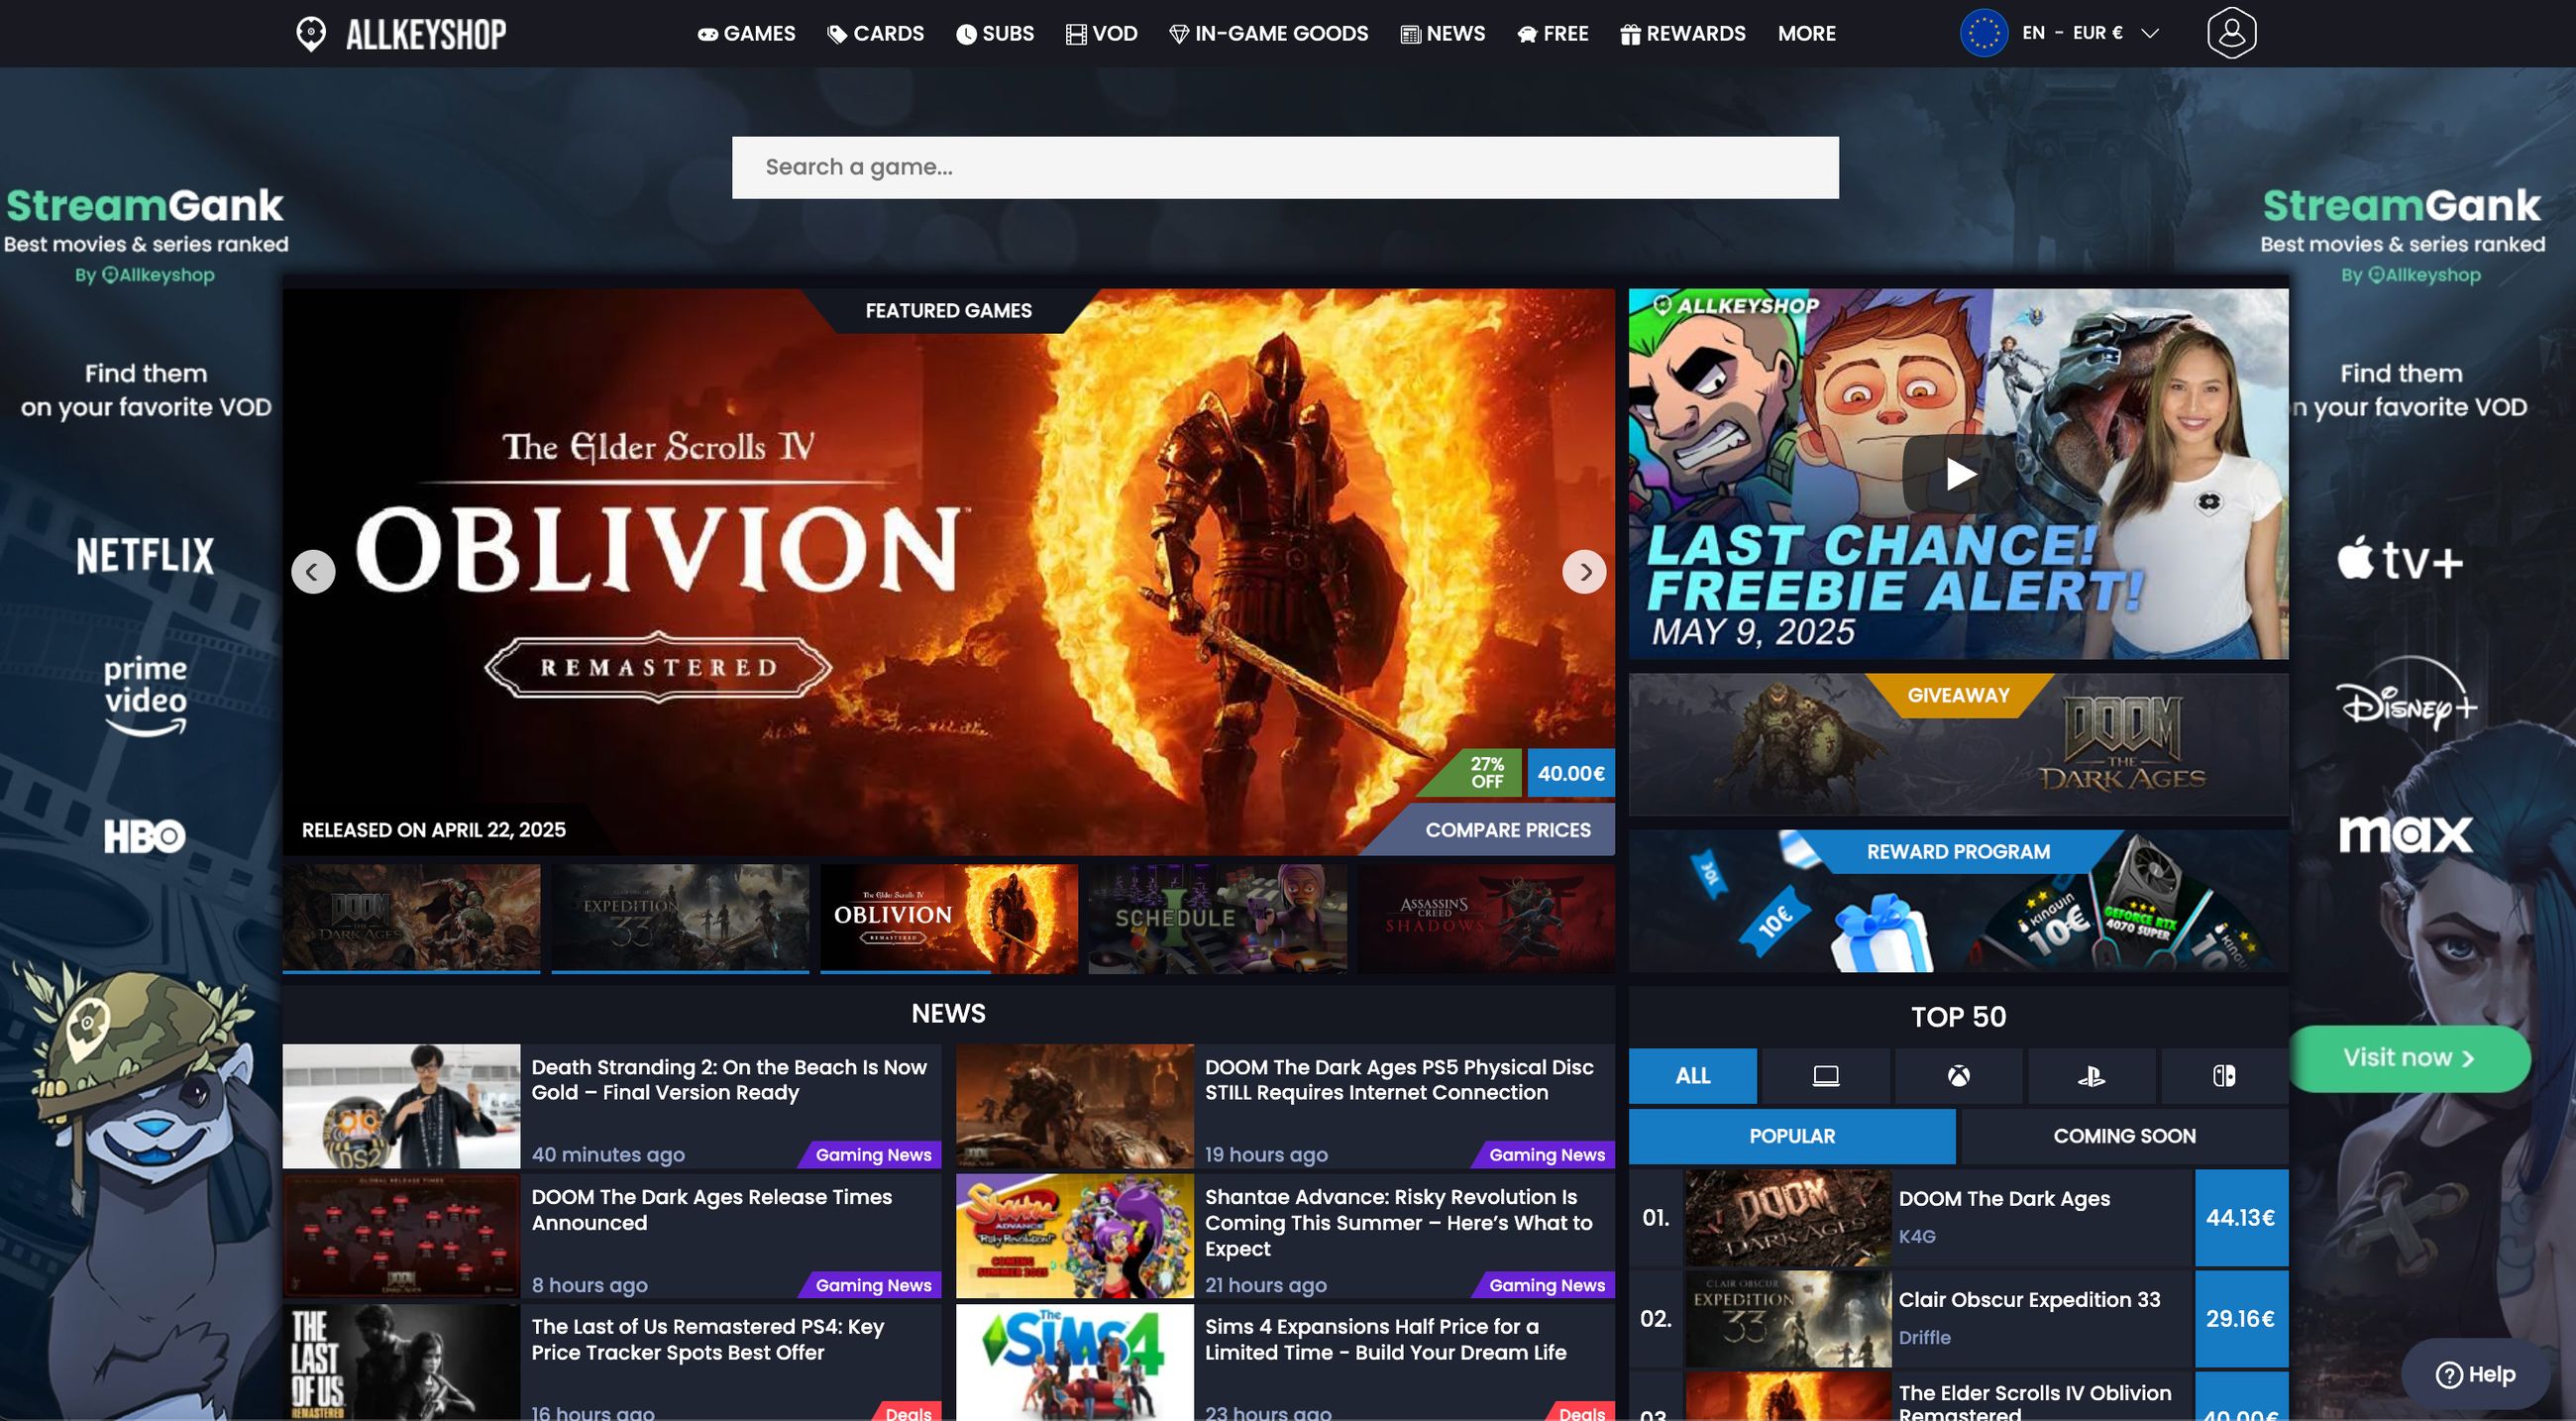Image resolution: width=2576 pixels, height=1421 pixels.
Task: Switch to the COMING SOON tab
Action: coord(2124,1136)
